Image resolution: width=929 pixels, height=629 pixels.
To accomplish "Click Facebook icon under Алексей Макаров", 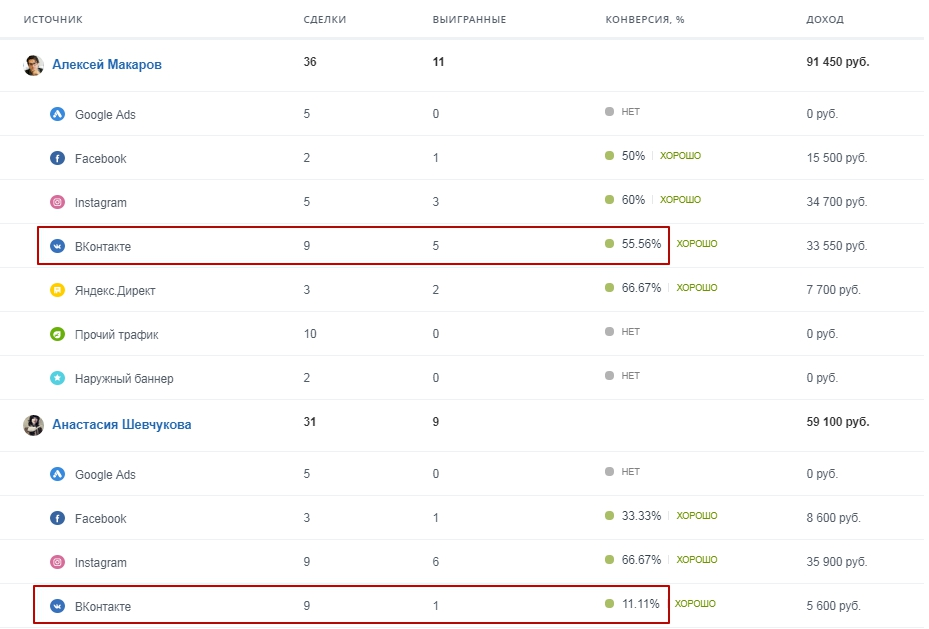I will click(57, 158).
